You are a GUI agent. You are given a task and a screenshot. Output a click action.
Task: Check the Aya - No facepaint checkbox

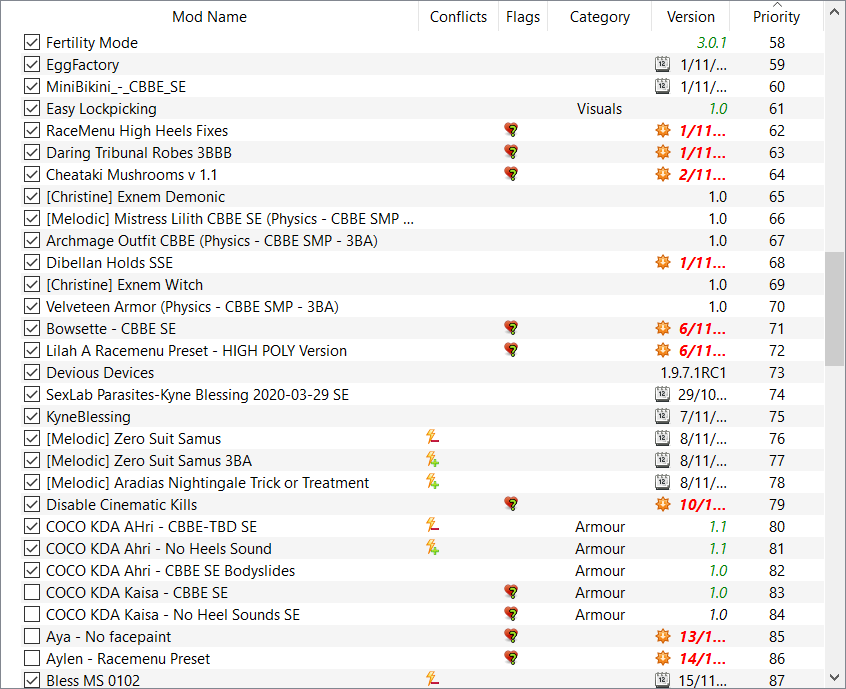pos(32,637)
